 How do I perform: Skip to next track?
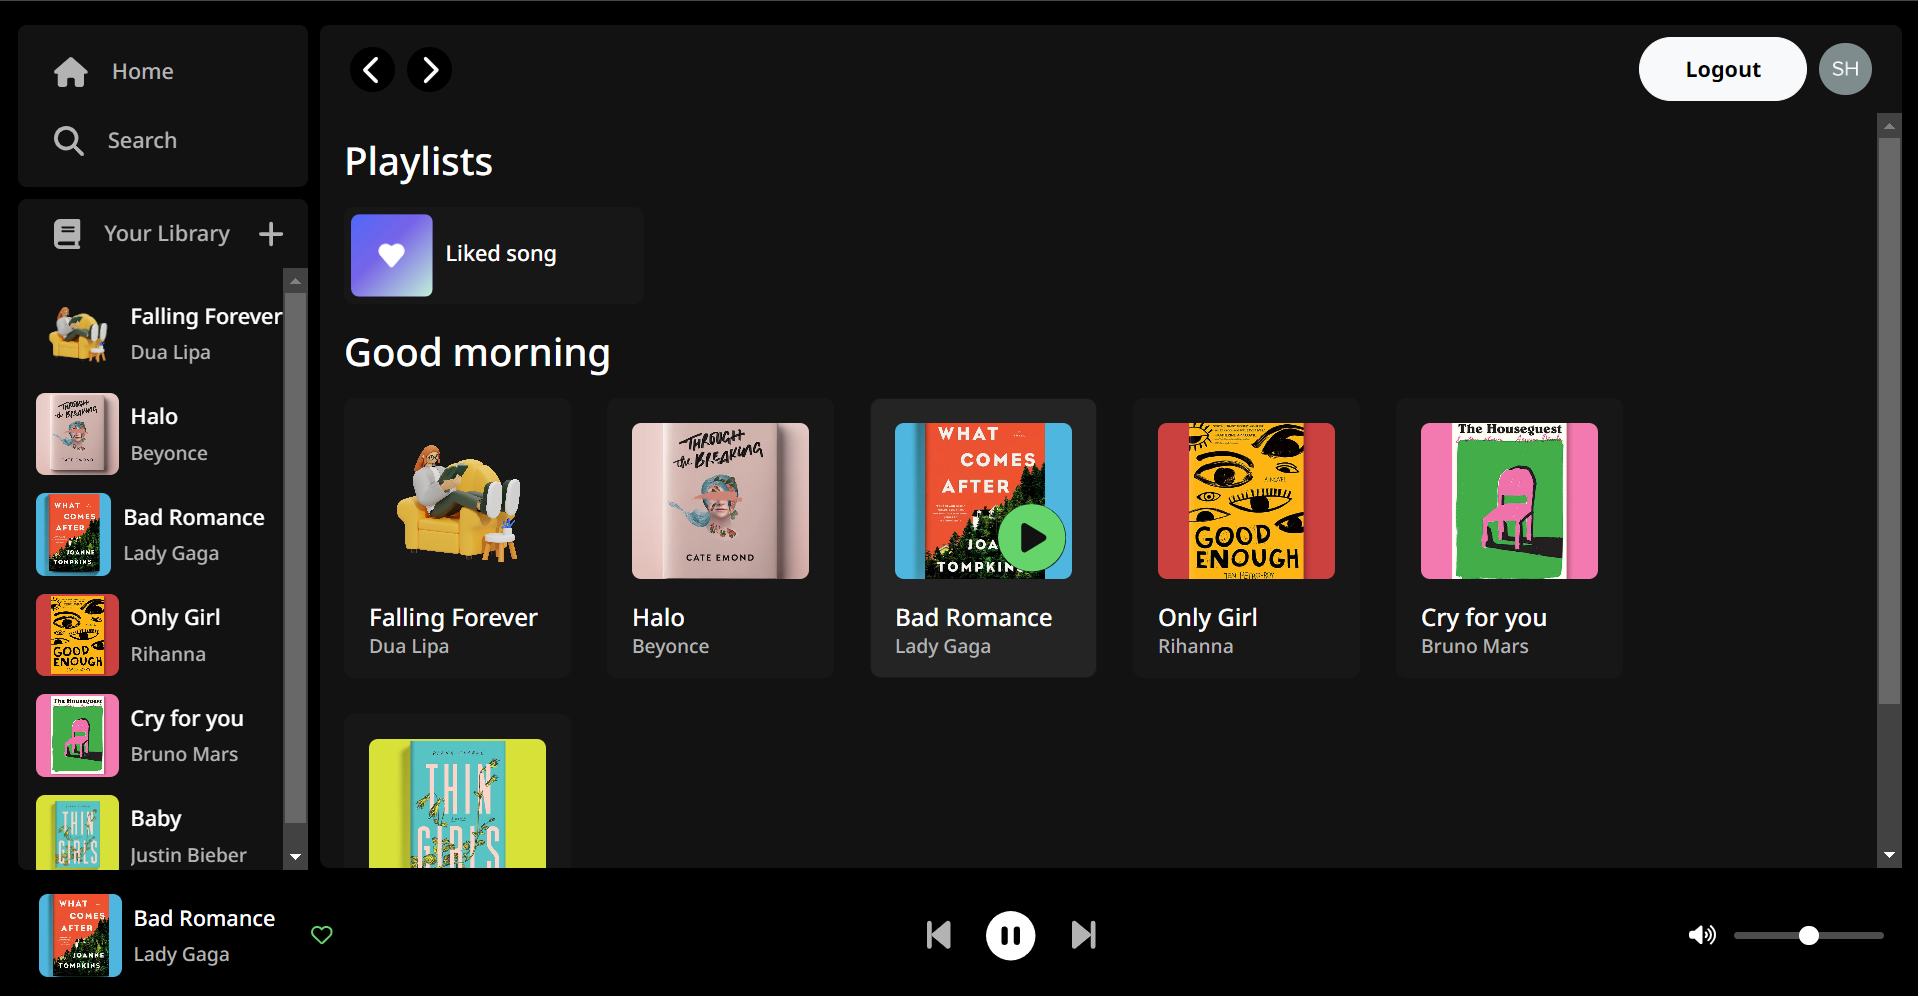click(1083, 935)
